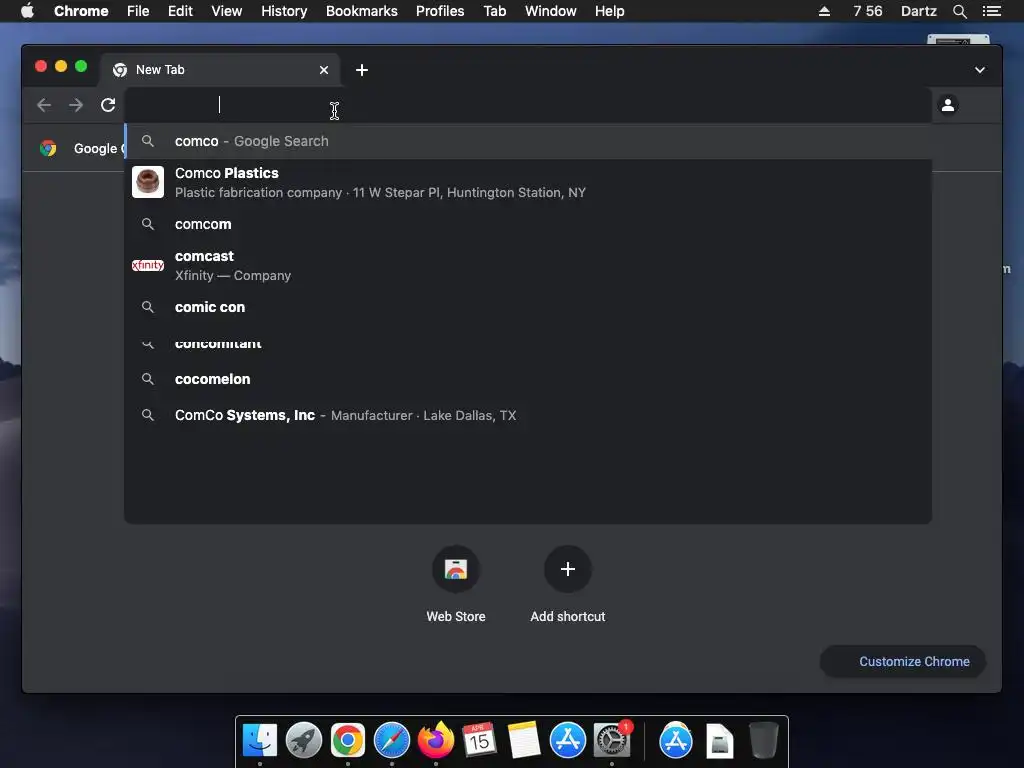Open the File menu
Screen dimensions: 1024x768
coord(138,11)
